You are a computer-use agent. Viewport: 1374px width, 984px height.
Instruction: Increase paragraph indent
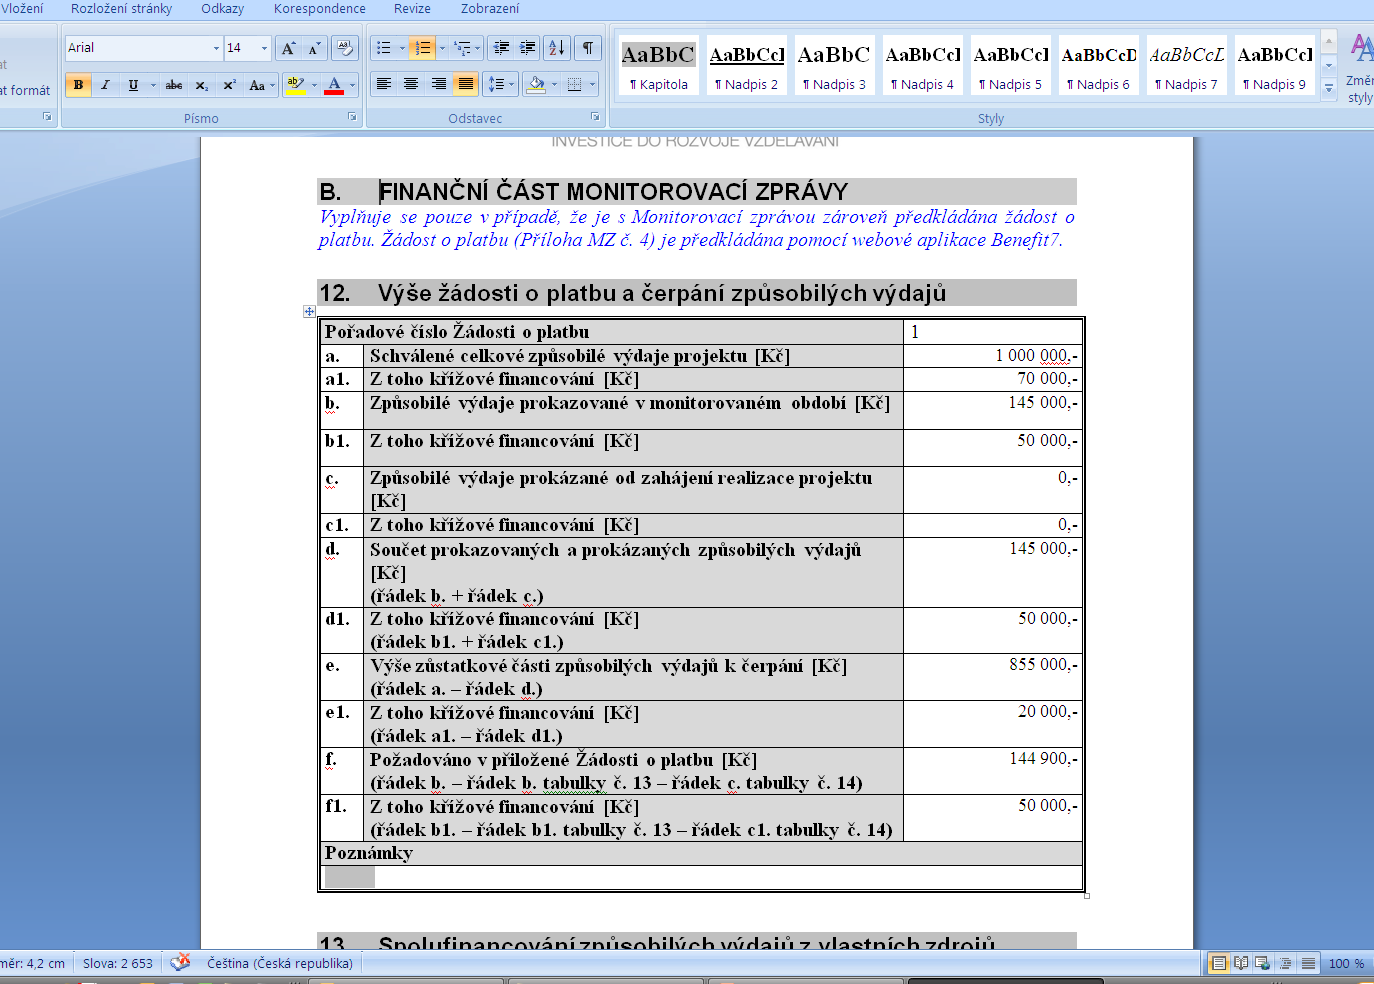pos(527,48)
